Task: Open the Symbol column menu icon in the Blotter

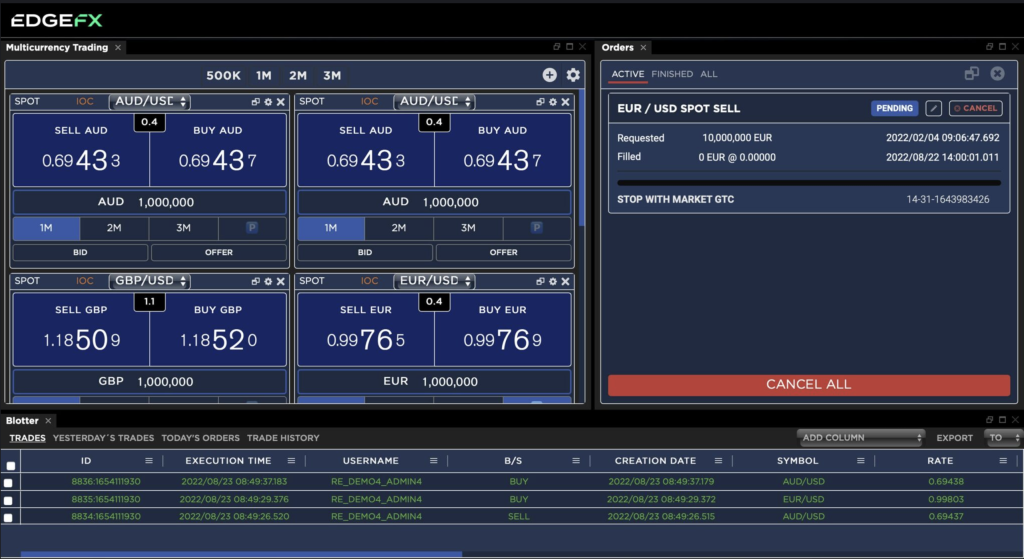Action: [x=860, y=461]
